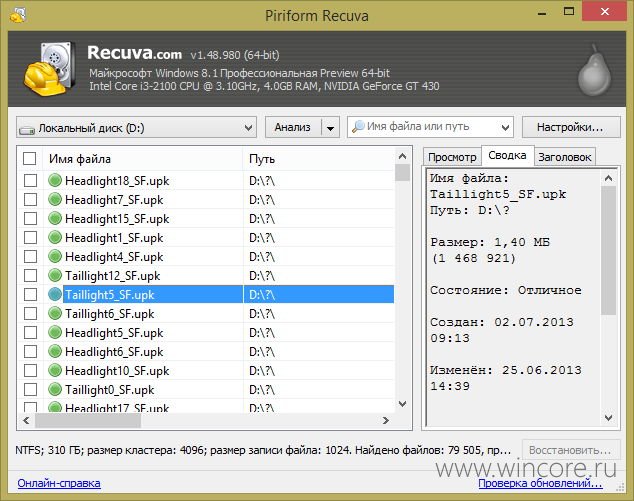Check the box for Taillight0_SF.upk
Image resolution: width=634 pixels, height=501 pixels.
pos(30,389)
